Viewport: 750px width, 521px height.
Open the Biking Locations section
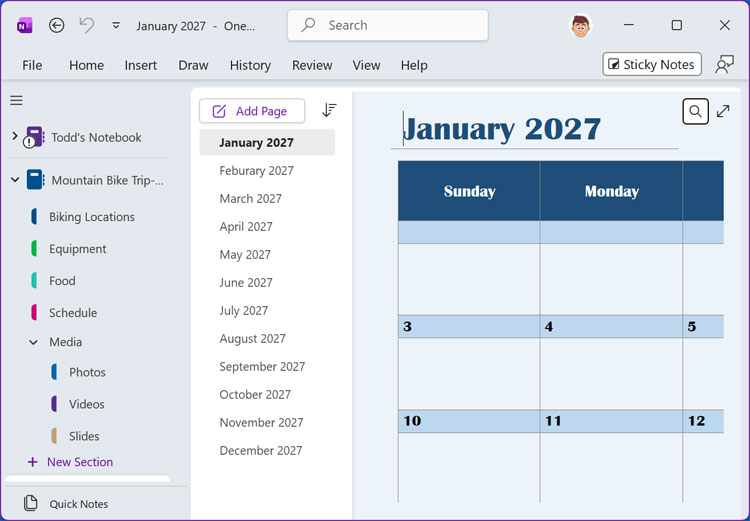pos(92,217)
